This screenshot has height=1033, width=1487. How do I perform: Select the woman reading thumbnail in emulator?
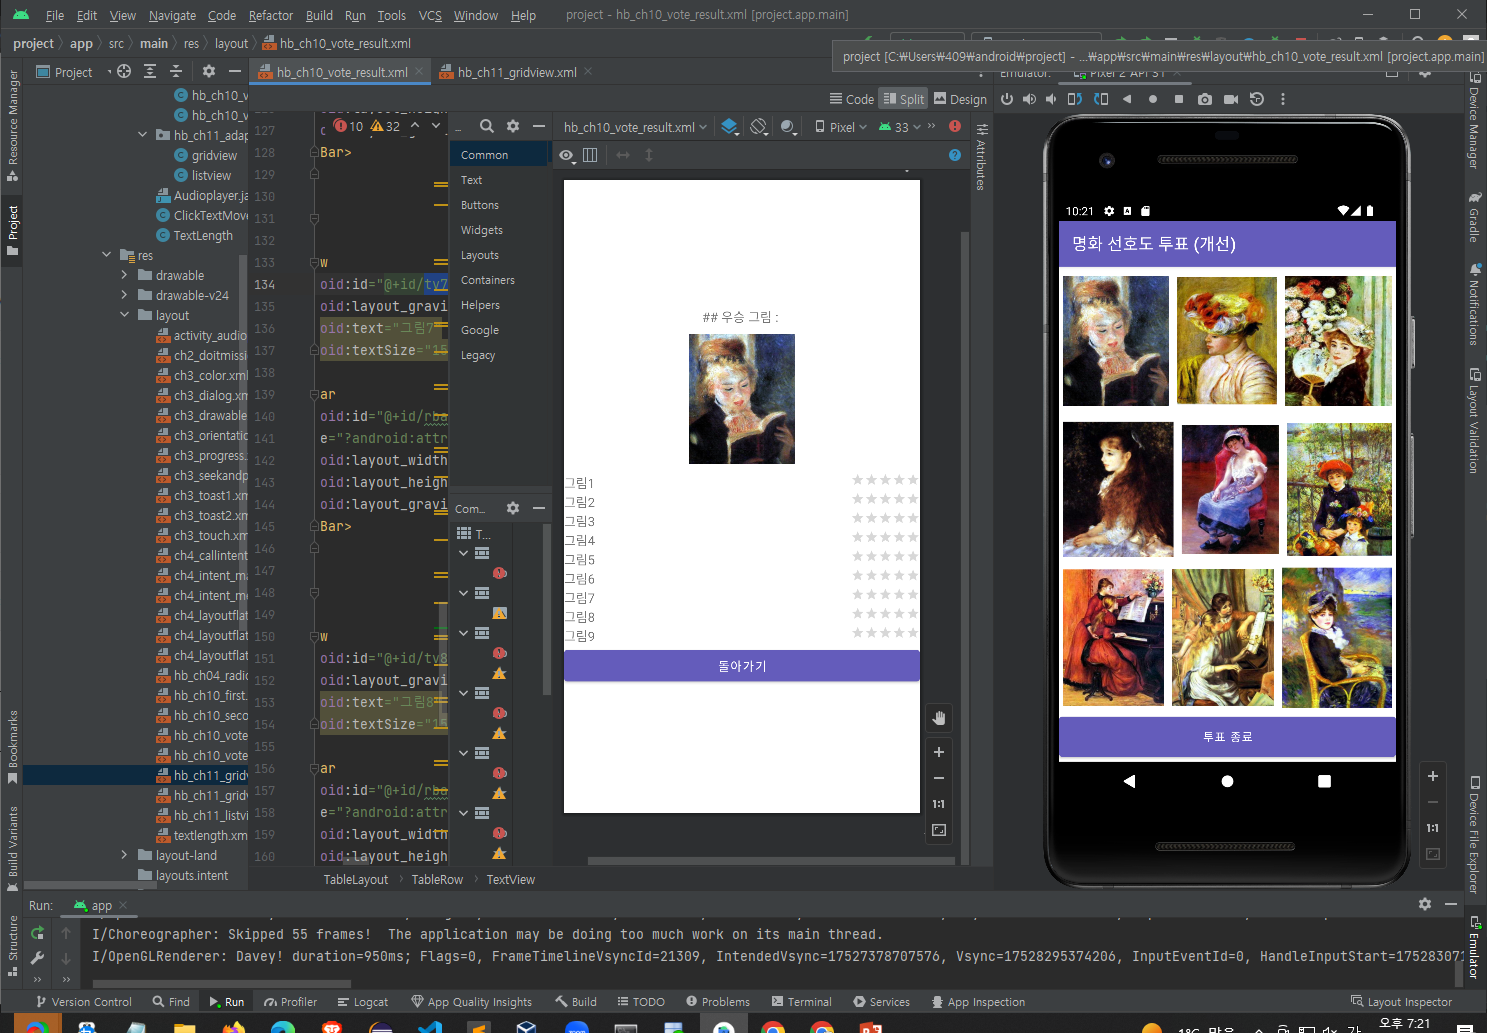click(1116, 341)
